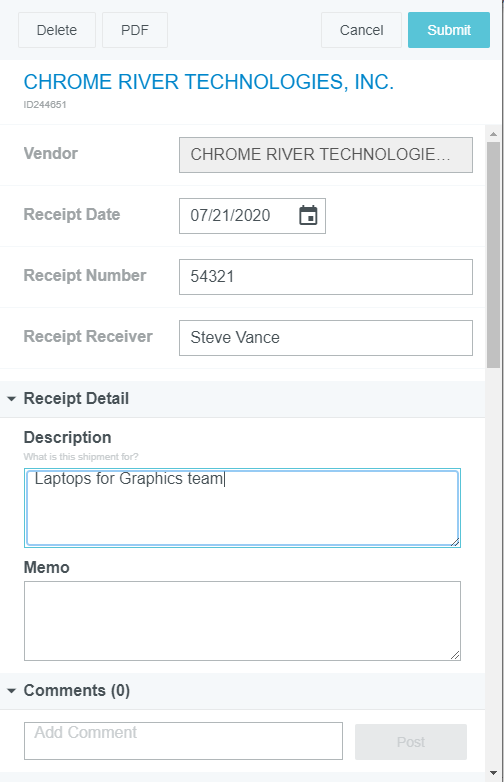
Task: Click the Vendor label
Action: point(50,154)
